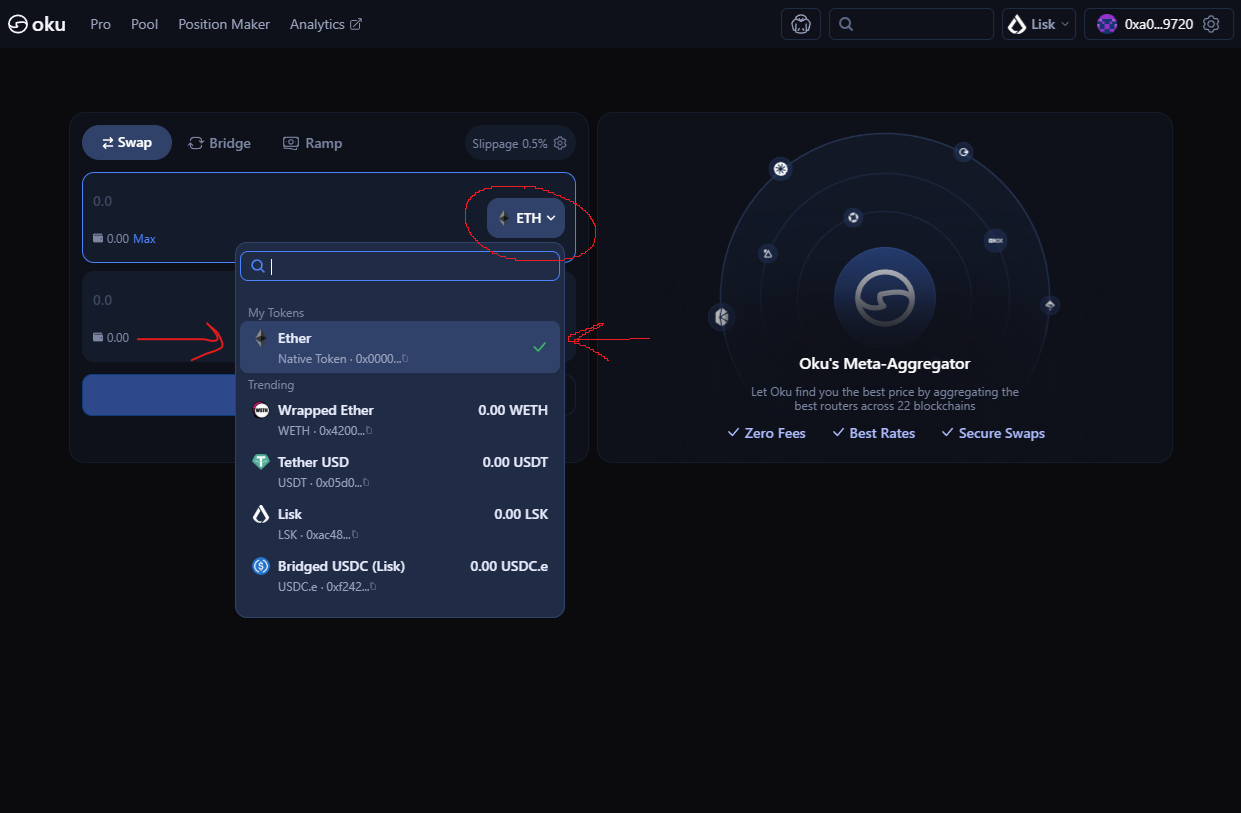1241x813 pixels.
Task: Focus the token search input field
Action: pyautogui.click(x=400, y=266)
